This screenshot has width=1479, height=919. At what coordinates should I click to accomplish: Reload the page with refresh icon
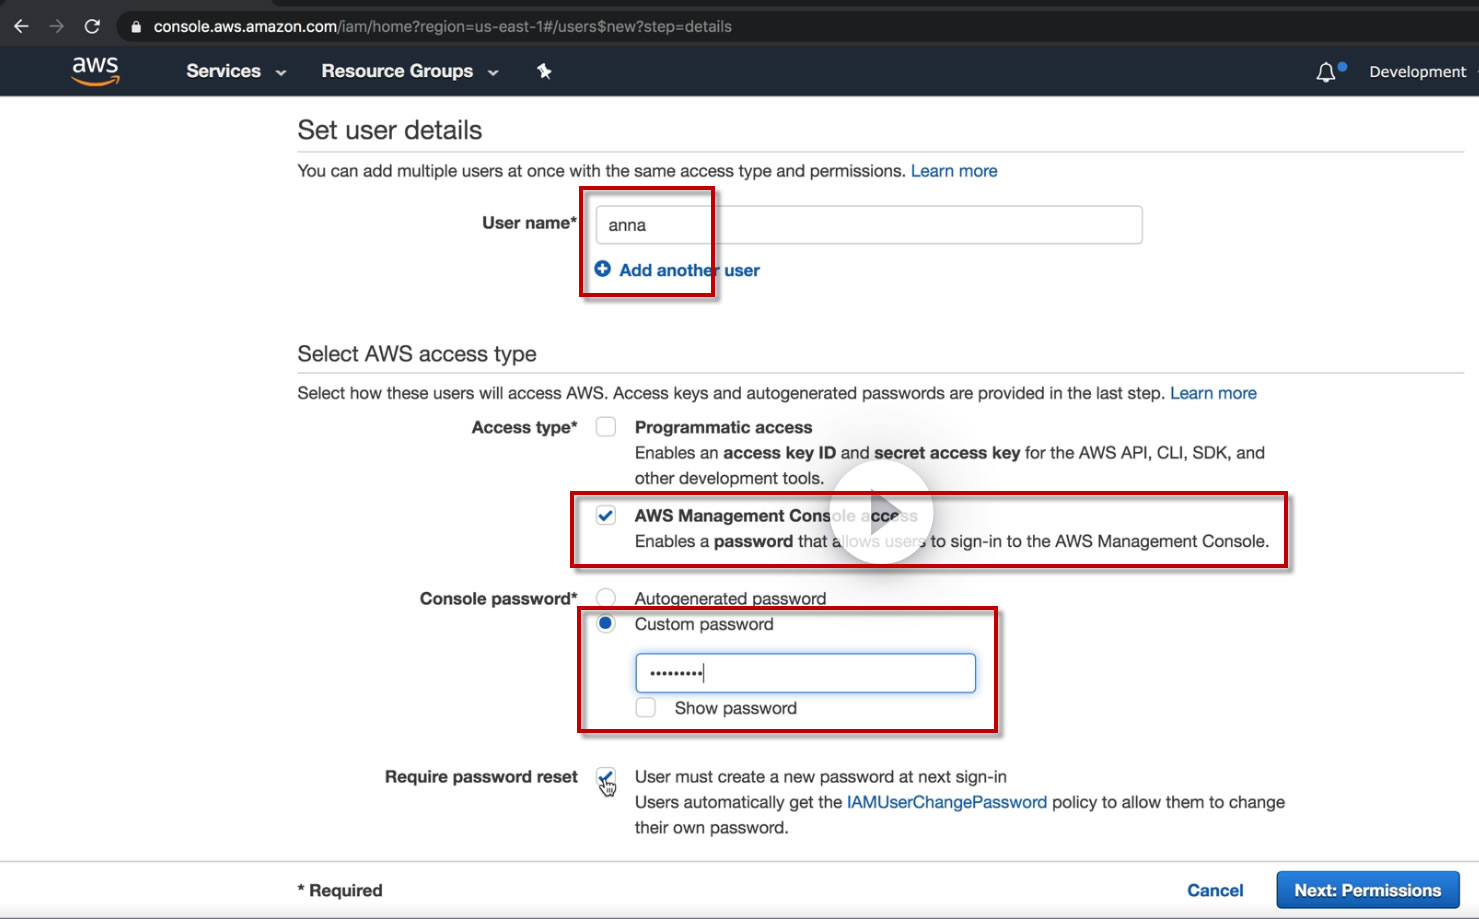point(92,26)
